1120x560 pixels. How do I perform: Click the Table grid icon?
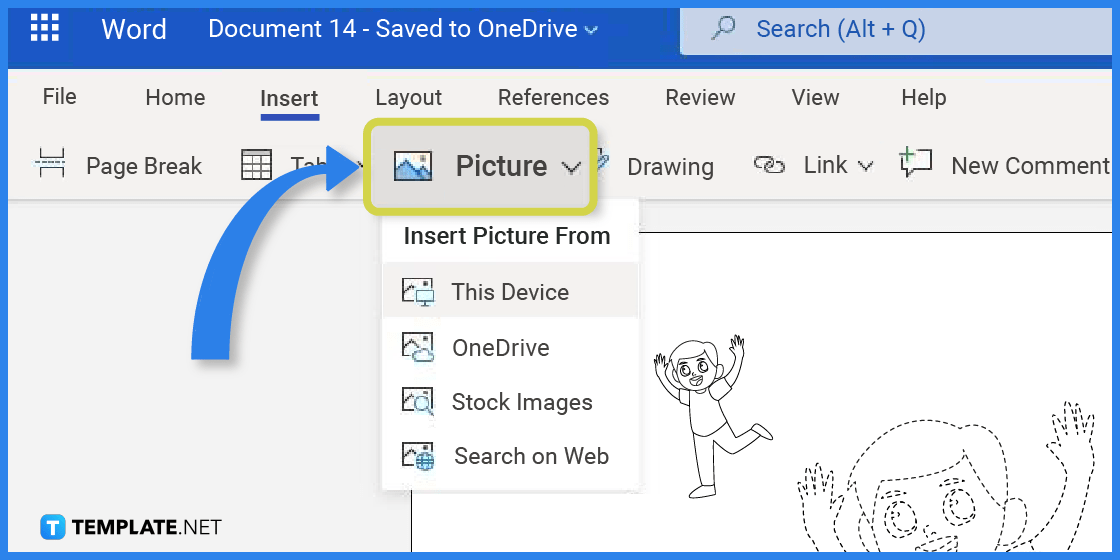click(256, 165)
